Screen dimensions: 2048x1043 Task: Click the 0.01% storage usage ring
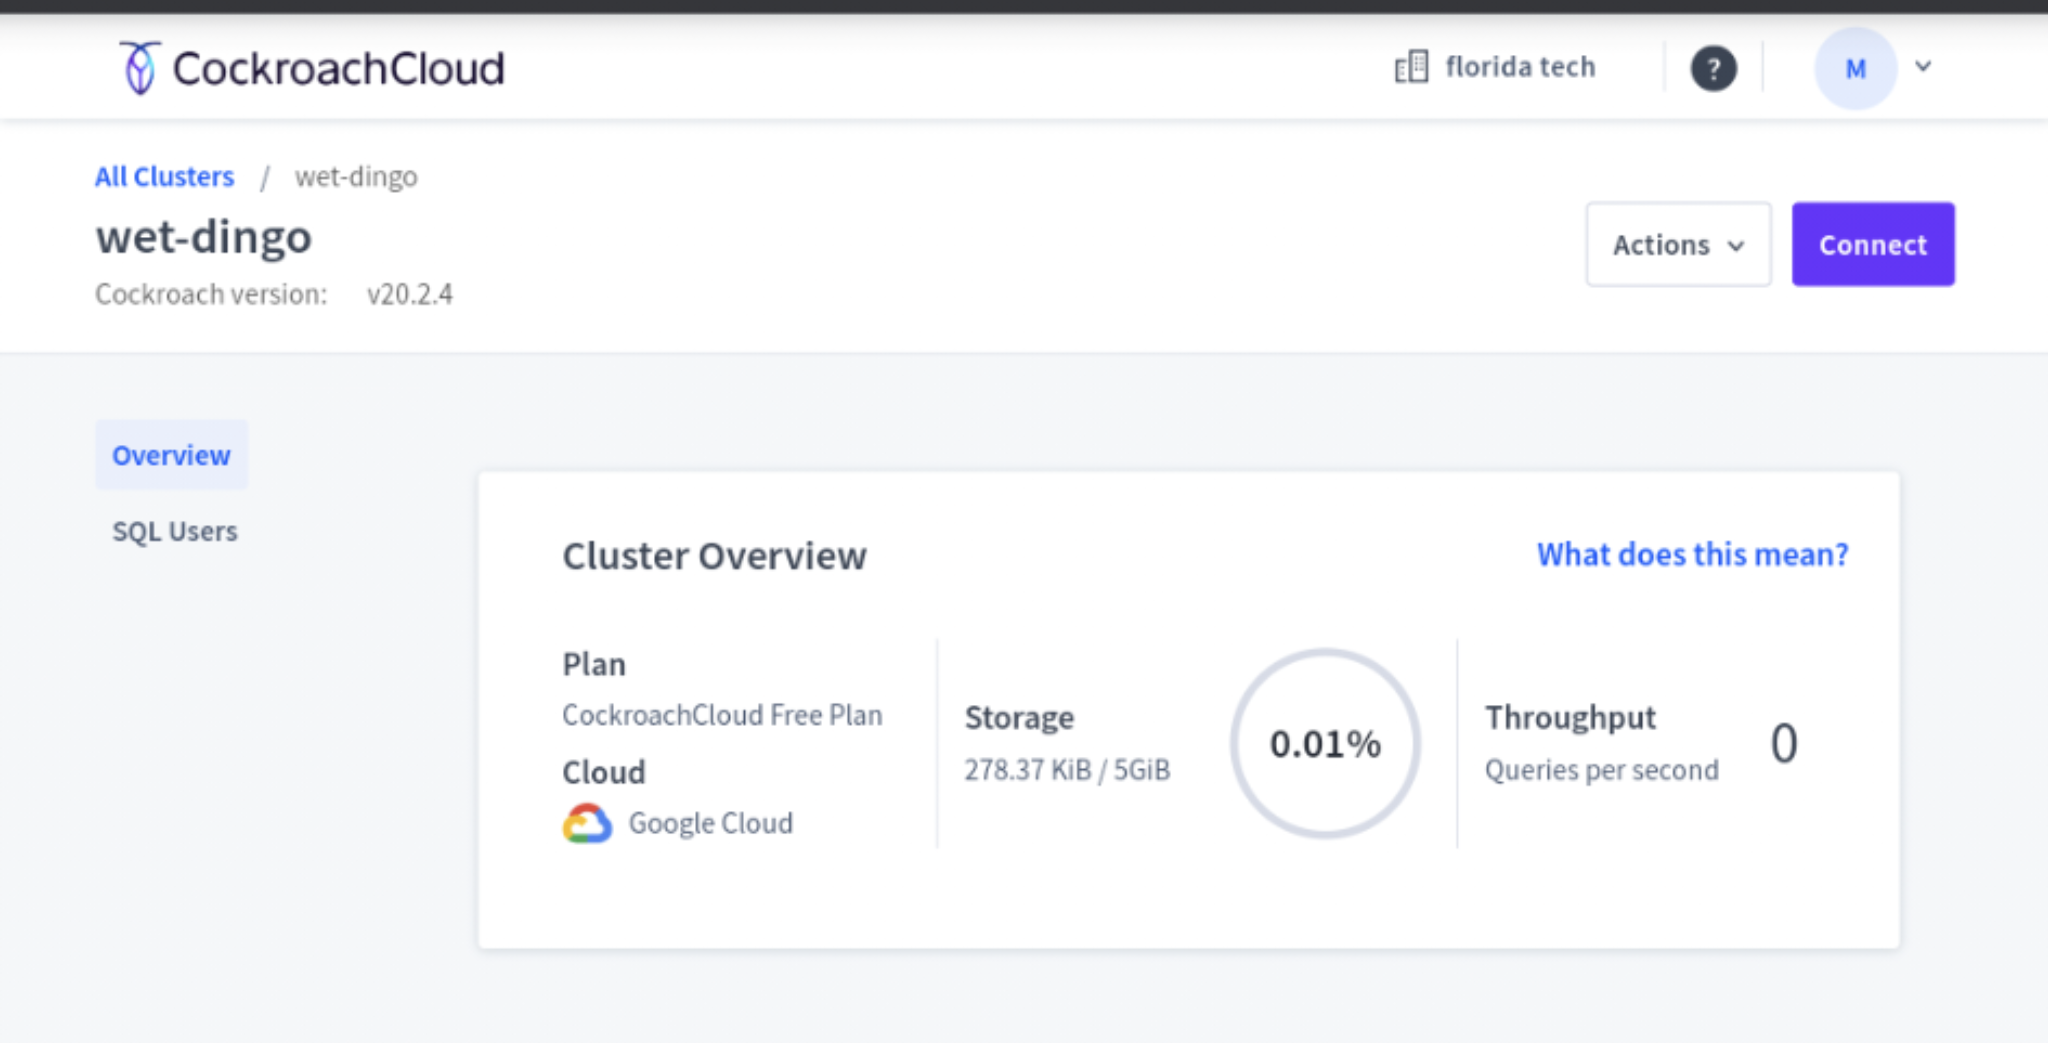pos(1325,743)
